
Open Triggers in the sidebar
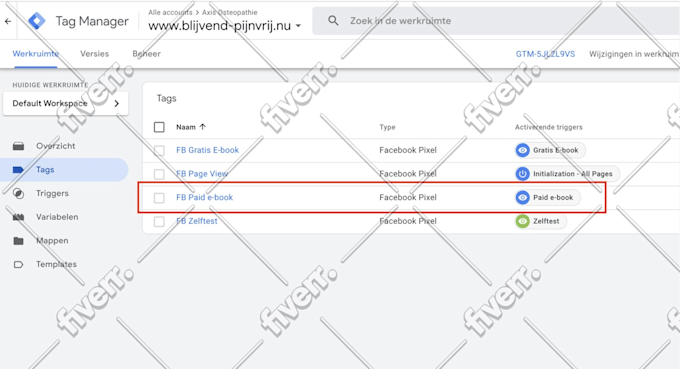(x=52, y=193)
